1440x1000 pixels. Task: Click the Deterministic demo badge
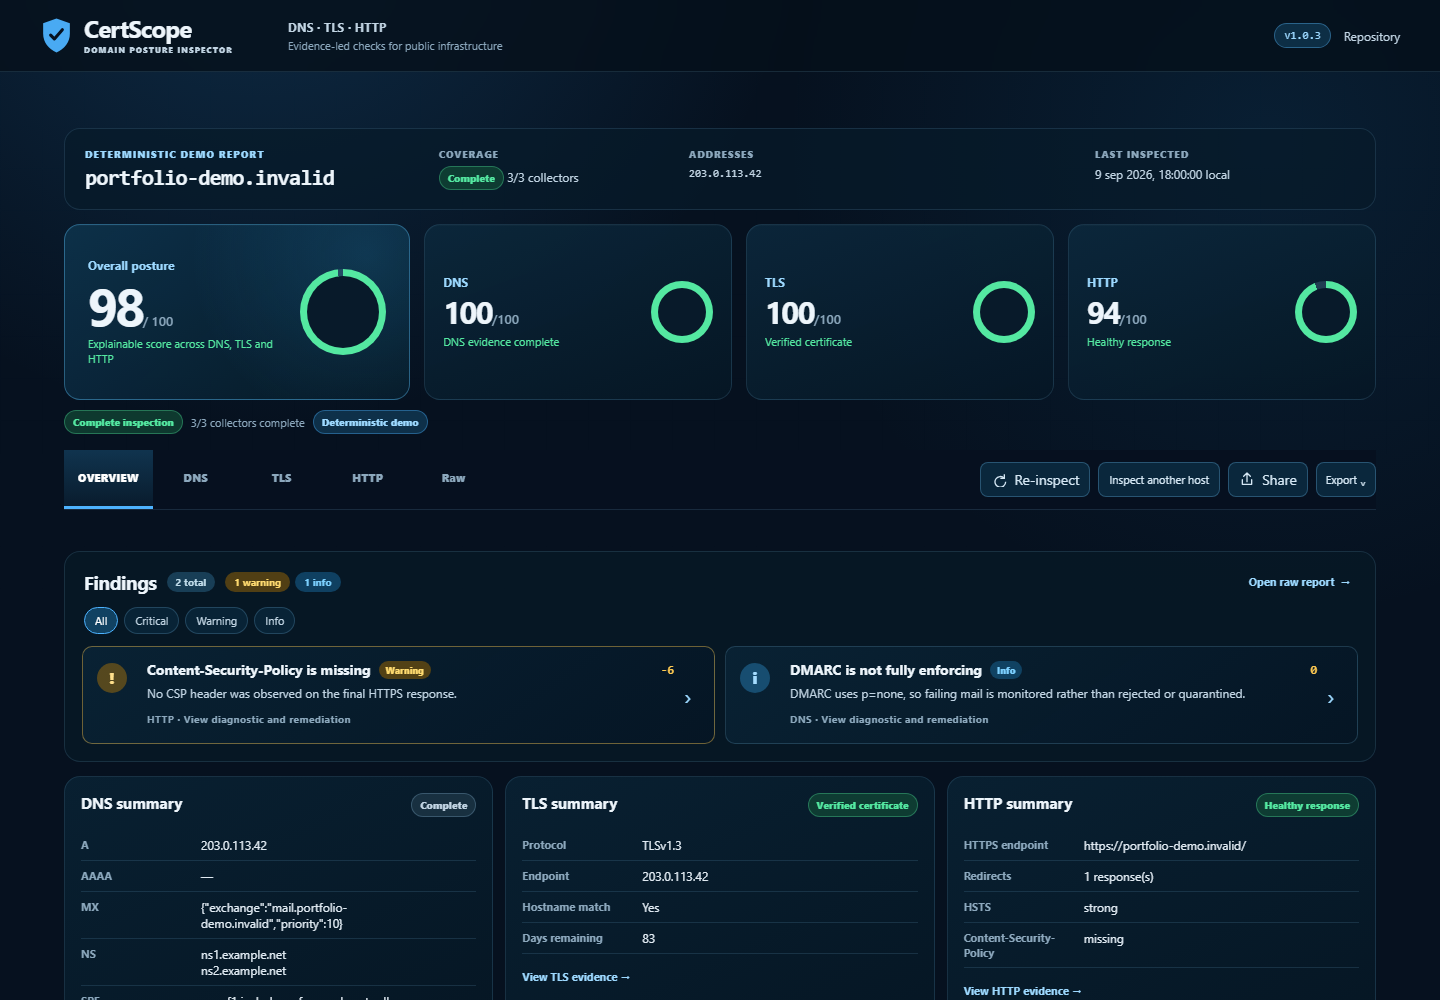click(370, 422)
